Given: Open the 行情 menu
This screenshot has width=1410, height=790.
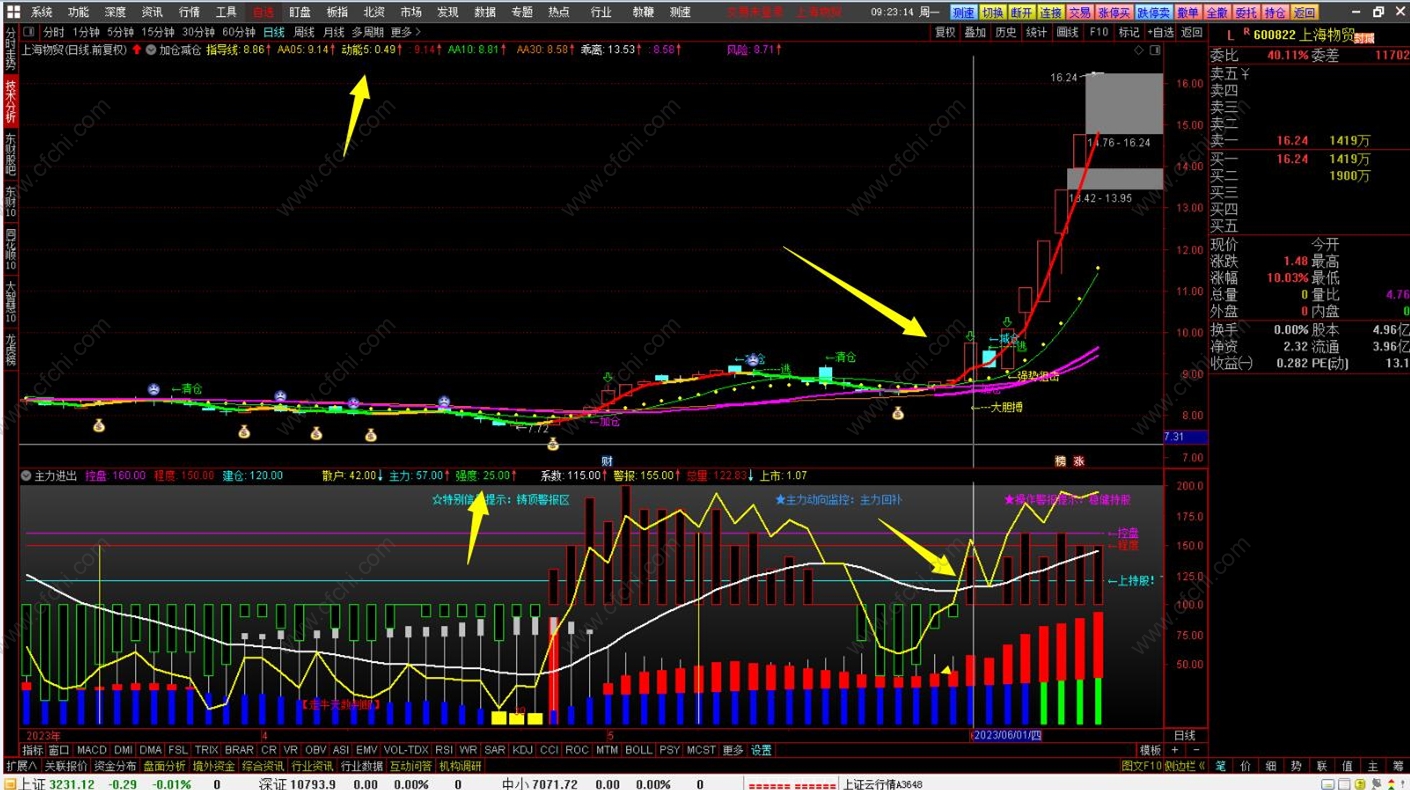Looking at the screenshot, I should pyautogui.click(x=189, y=12).
